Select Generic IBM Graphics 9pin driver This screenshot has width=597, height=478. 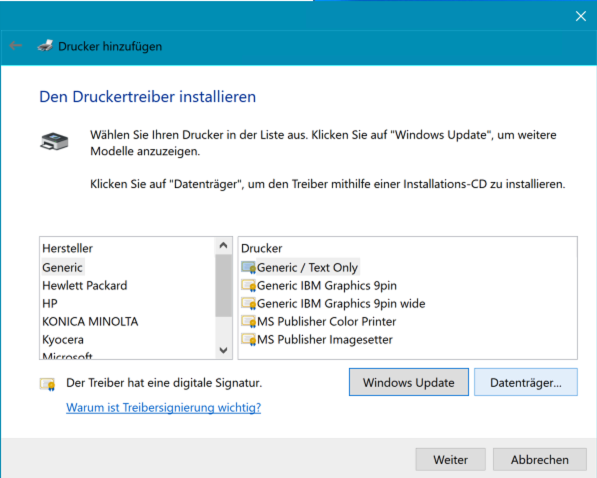point(327,286)
